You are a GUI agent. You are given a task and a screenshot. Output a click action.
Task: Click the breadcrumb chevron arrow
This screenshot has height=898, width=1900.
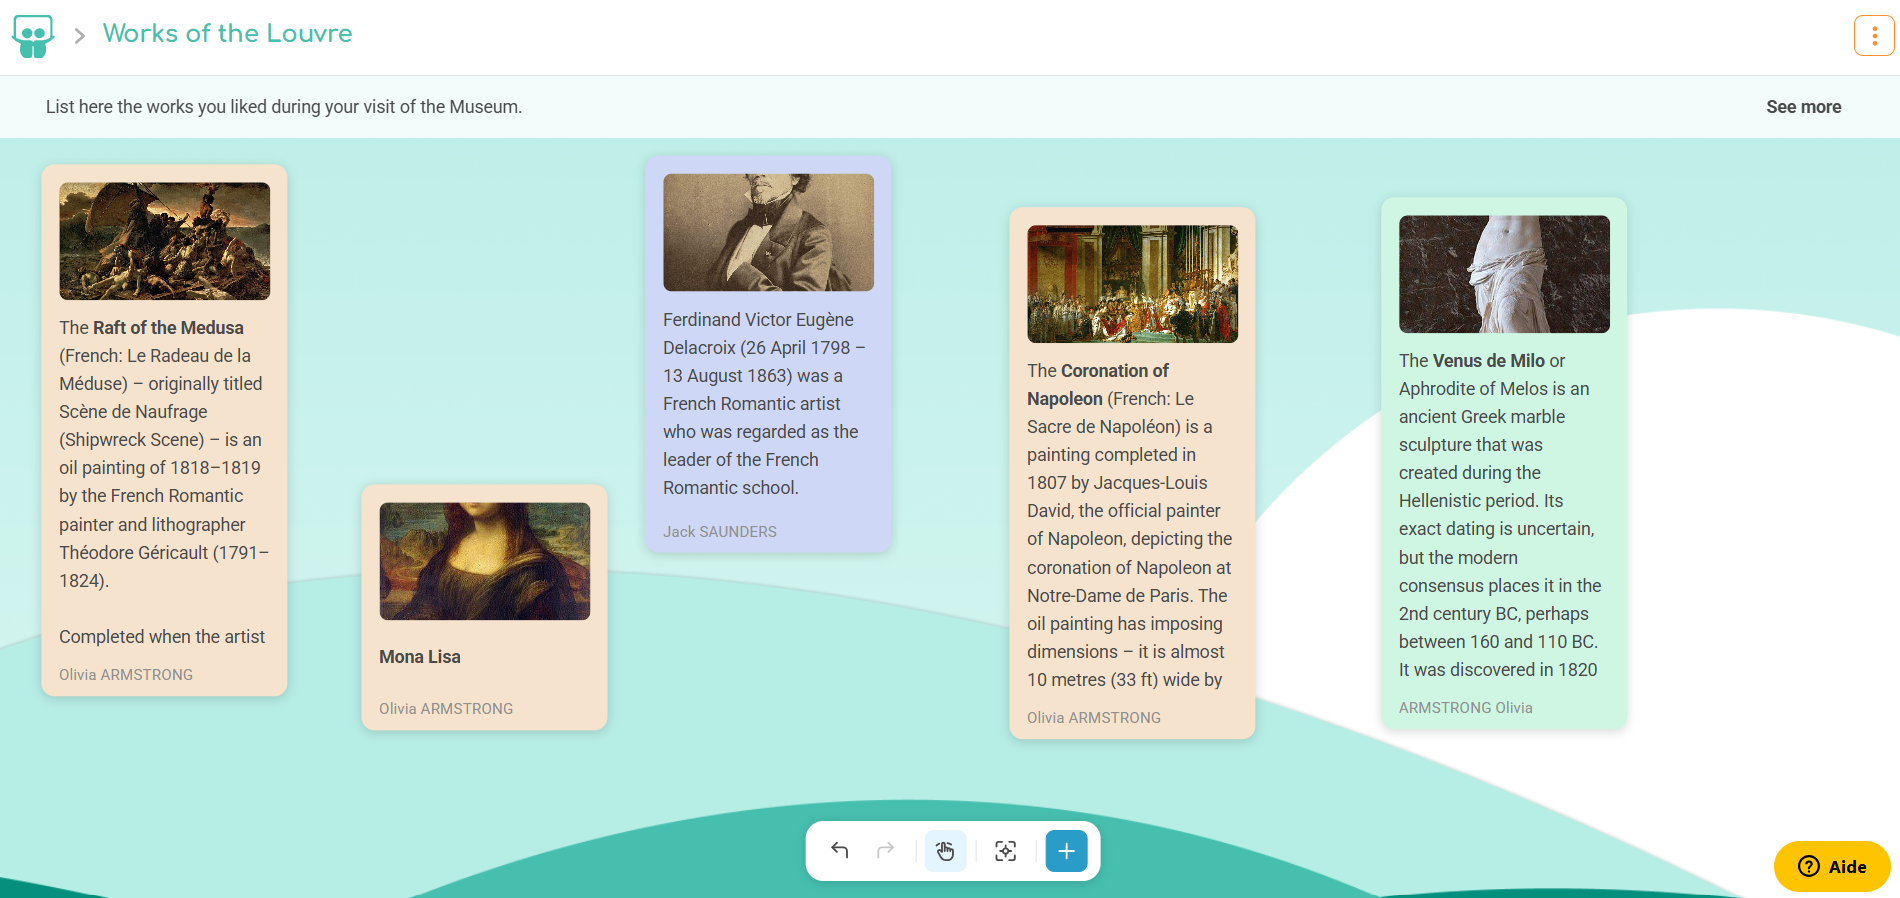tap(79, 36)
